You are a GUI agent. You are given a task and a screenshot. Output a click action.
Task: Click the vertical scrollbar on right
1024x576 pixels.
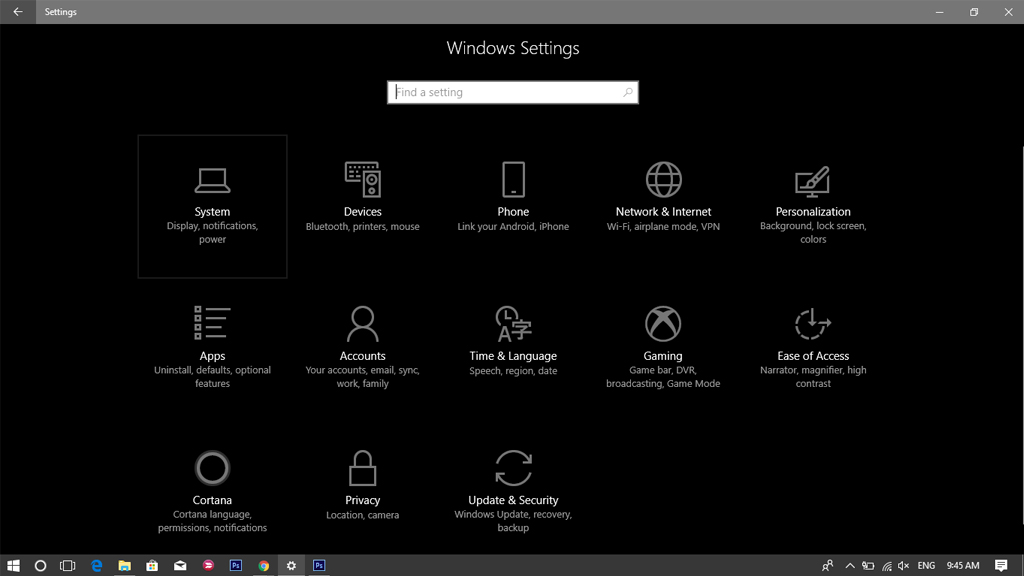1021,336
